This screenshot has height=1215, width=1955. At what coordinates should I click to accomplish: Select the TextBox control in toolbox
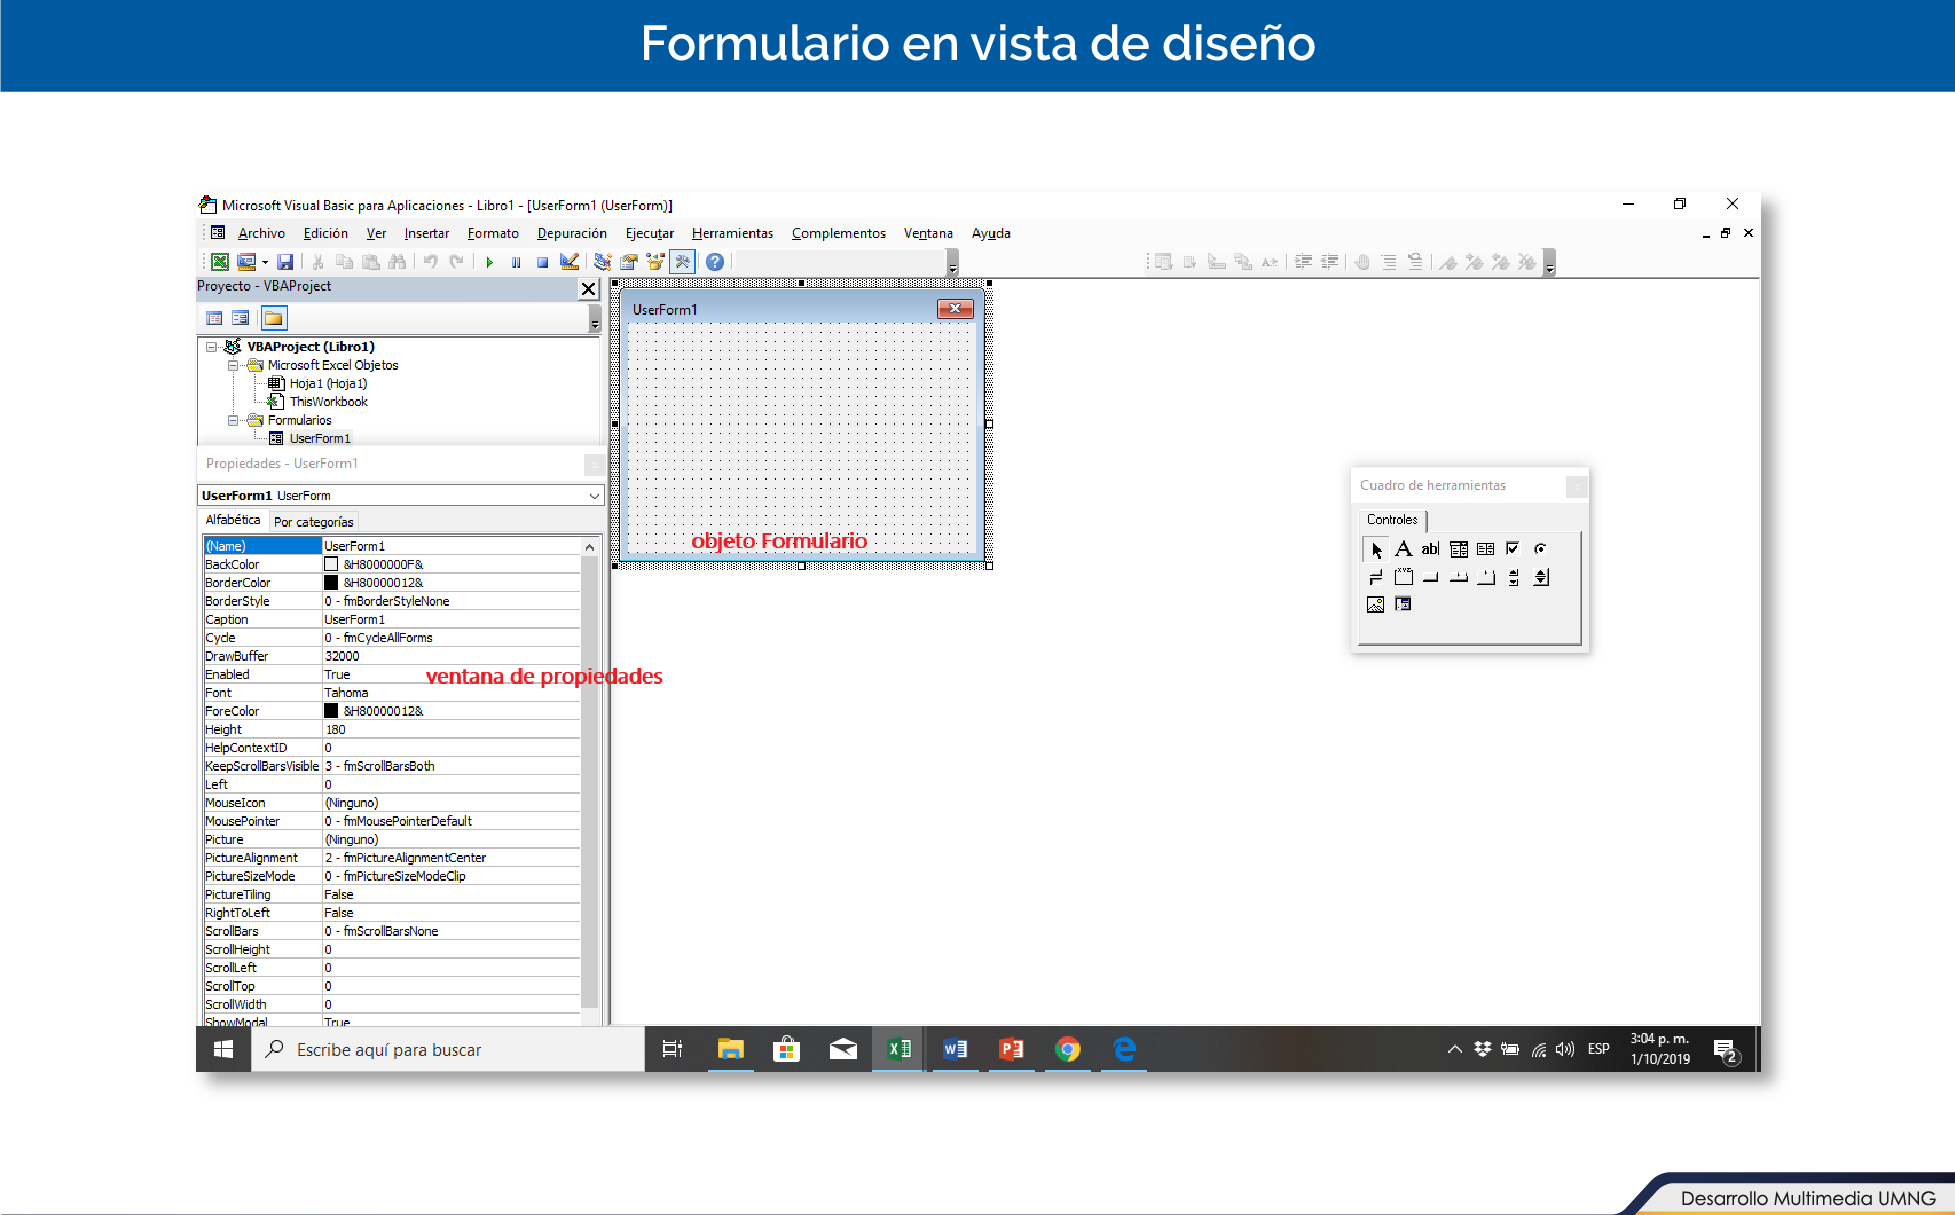click(1430, 549)
